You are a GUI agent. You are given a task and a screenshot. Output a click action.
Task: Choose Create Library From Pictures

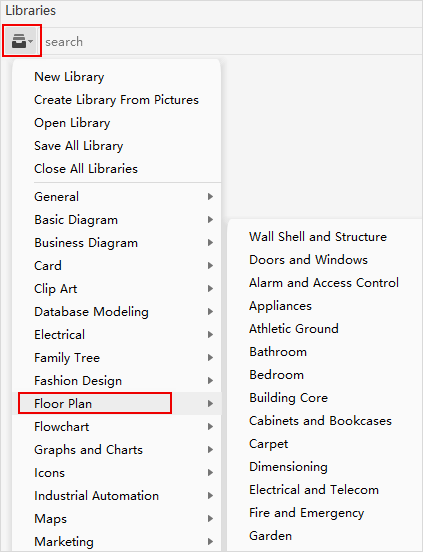[116, 100]
